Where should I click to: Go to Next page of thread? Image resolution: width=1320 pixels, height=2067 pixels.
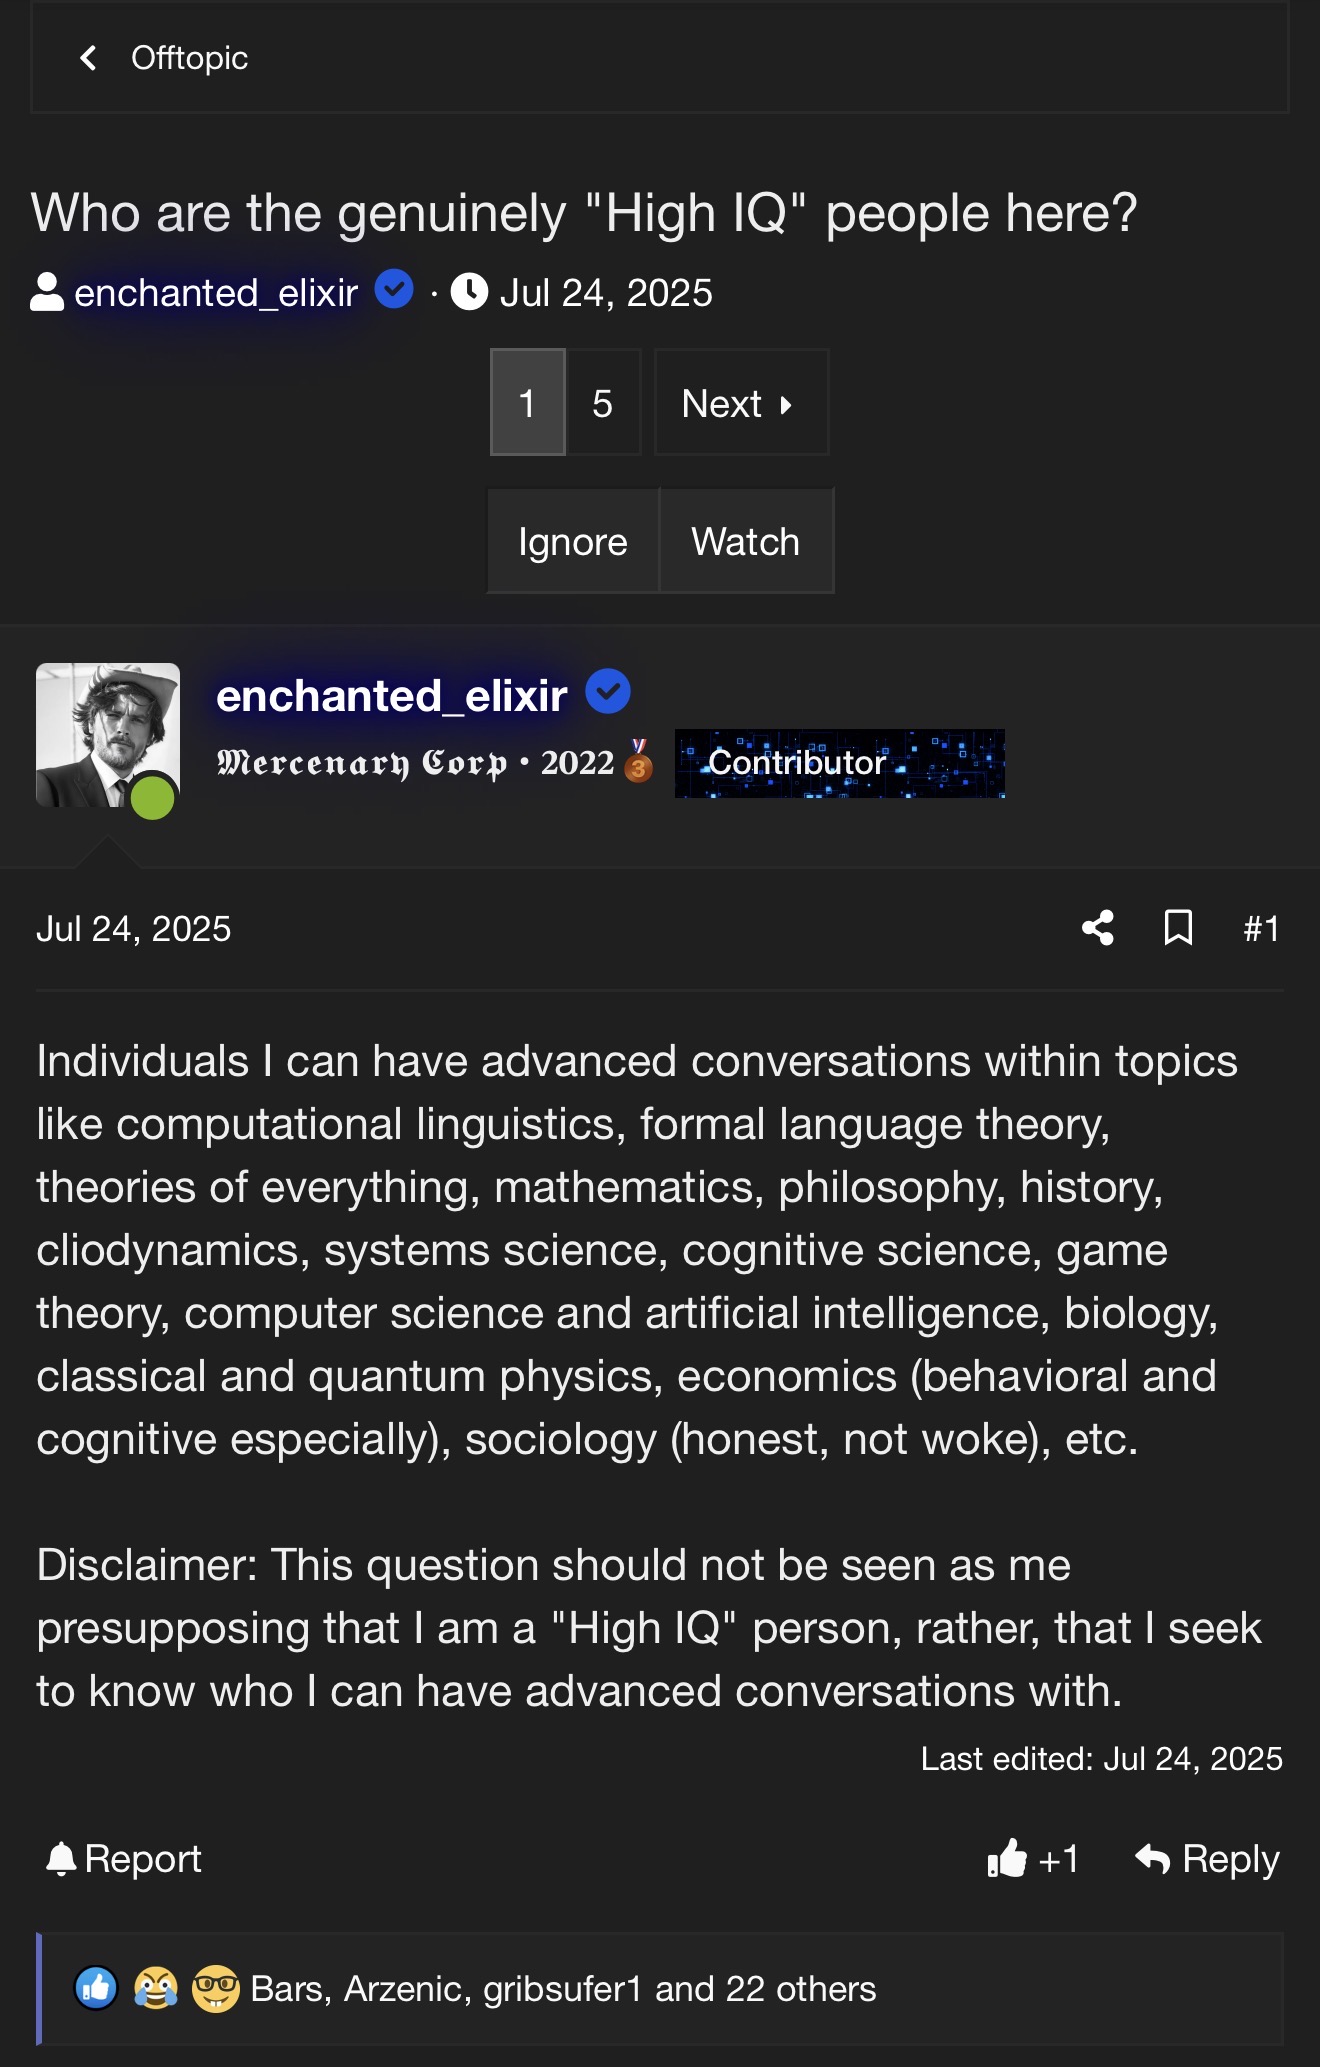740,403
